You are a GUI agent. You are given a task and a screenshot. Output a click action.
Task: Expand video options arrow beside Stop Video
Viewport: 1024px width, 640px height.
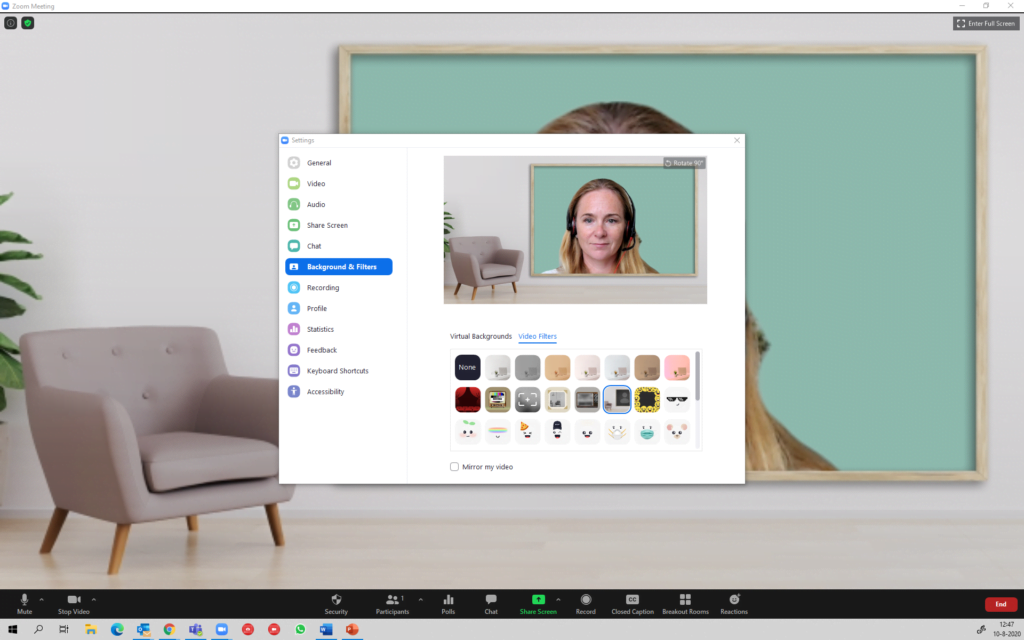pos(94,599)
